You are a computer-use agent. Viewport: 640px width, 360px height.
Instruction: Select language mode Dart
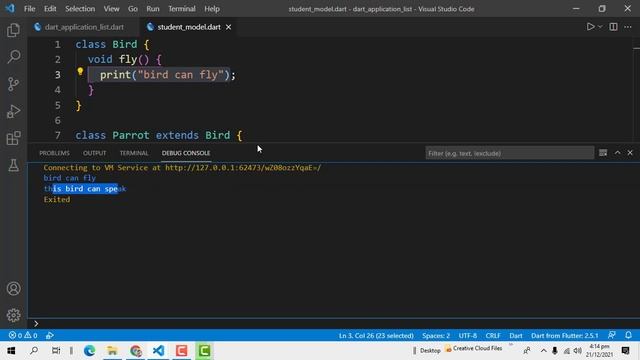pos(516,336)
